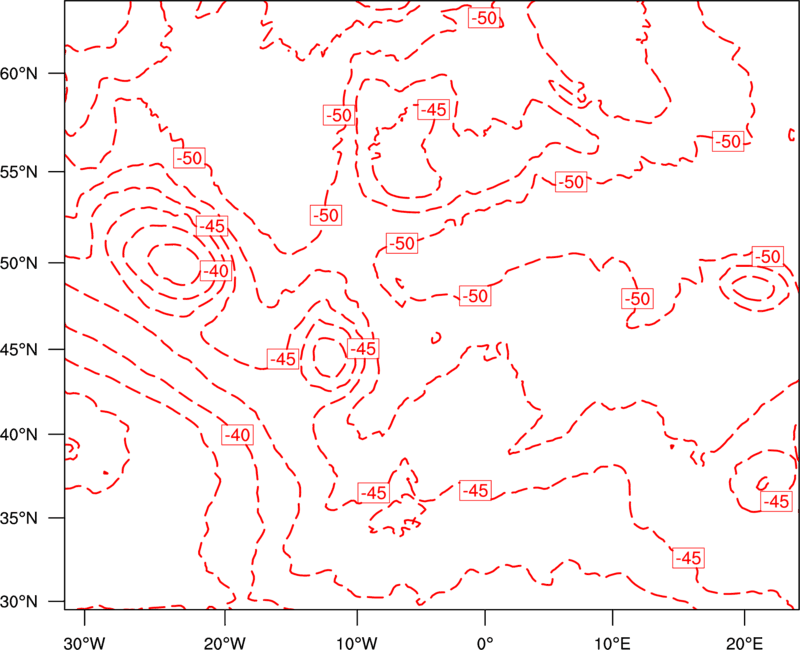Click the topmost -50 contour label above 0°
The image size is (800, 650).
click(x=484, y=18)
